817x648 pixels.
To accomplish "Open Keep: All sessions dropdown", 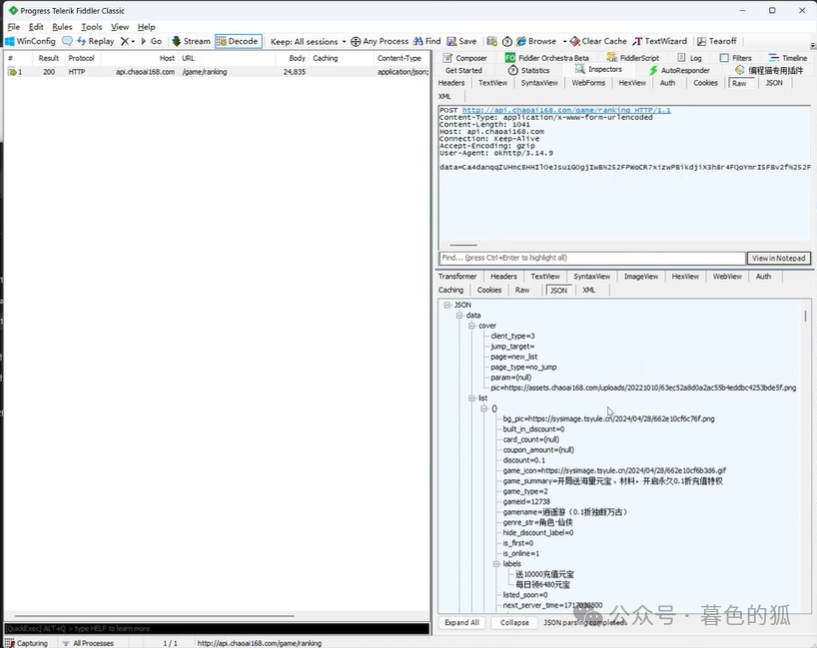I will pyautogui.click(x=308, y=42).
